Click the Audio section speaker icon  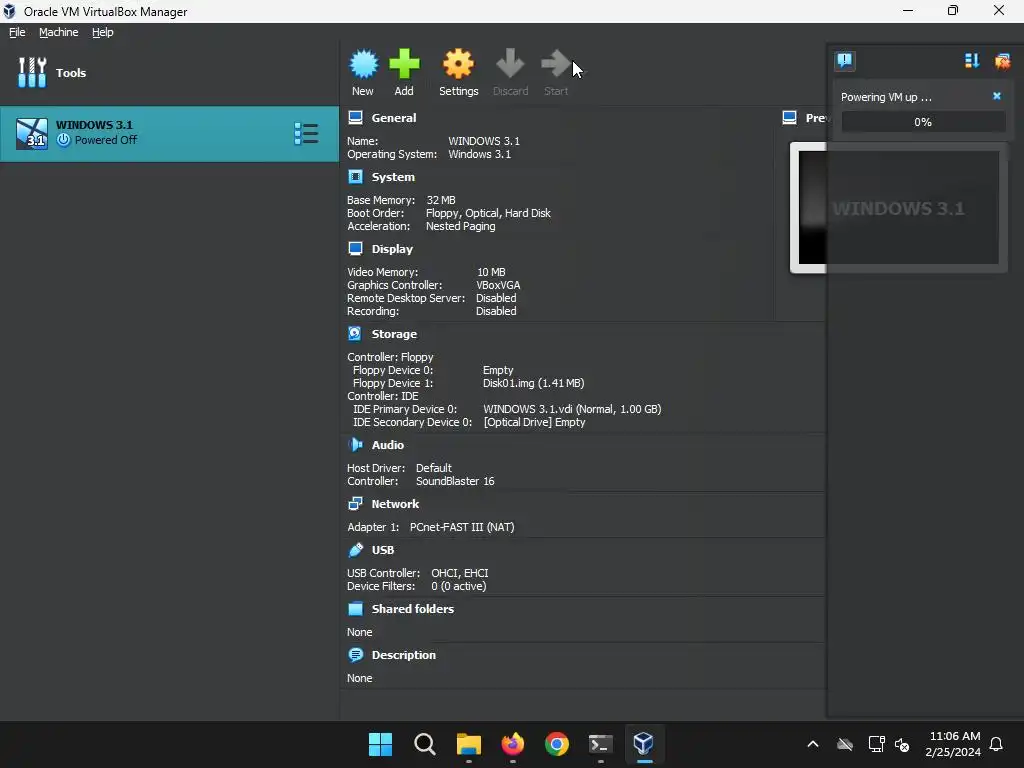355,445
